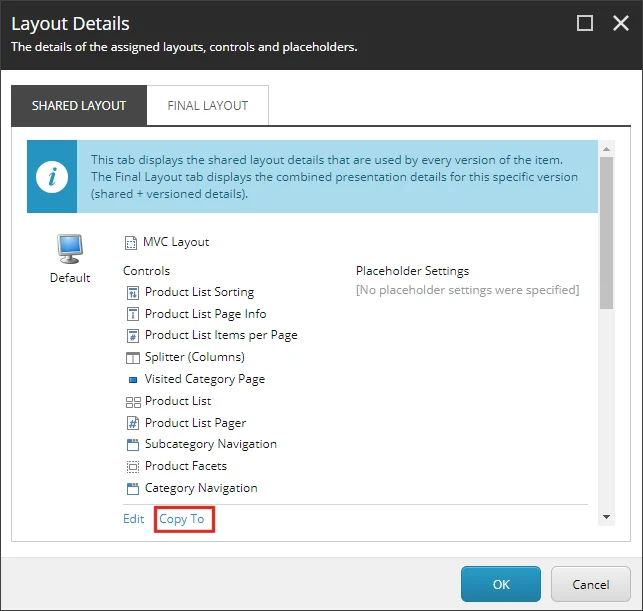Image resolution: width=643 pixels, height=611 pixels.
Task: Click the 'Placeholder Settings' heading
Action: pos(413,271)
